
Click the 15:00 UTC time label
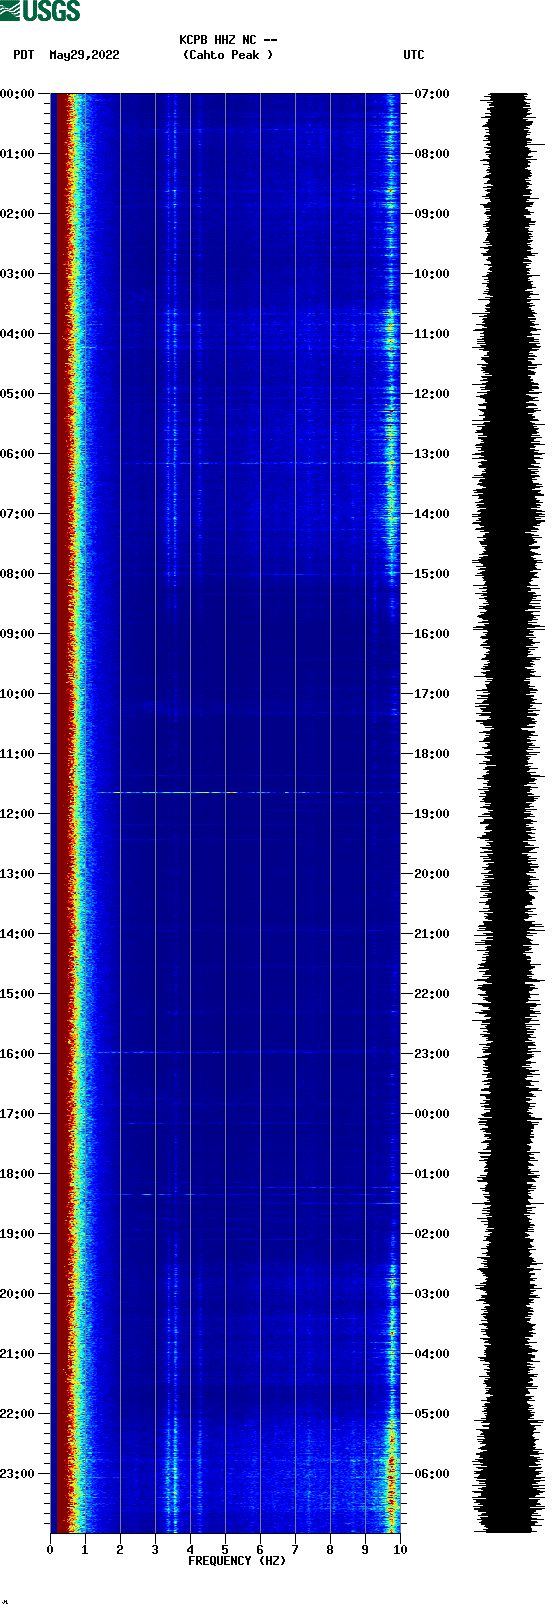pos(432,574)
